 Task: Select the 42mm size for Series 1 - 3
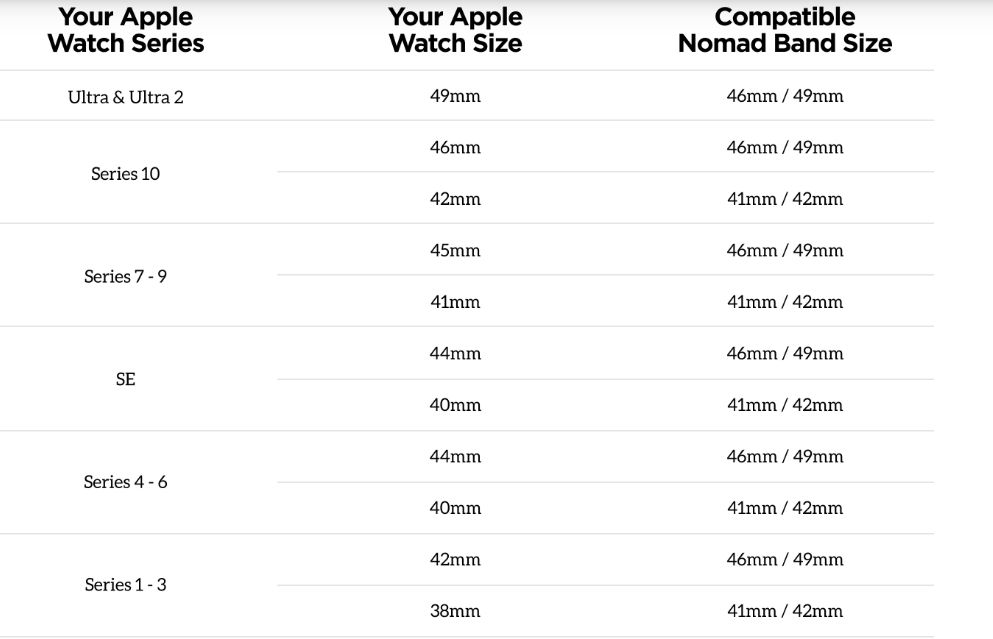point(455,560)
